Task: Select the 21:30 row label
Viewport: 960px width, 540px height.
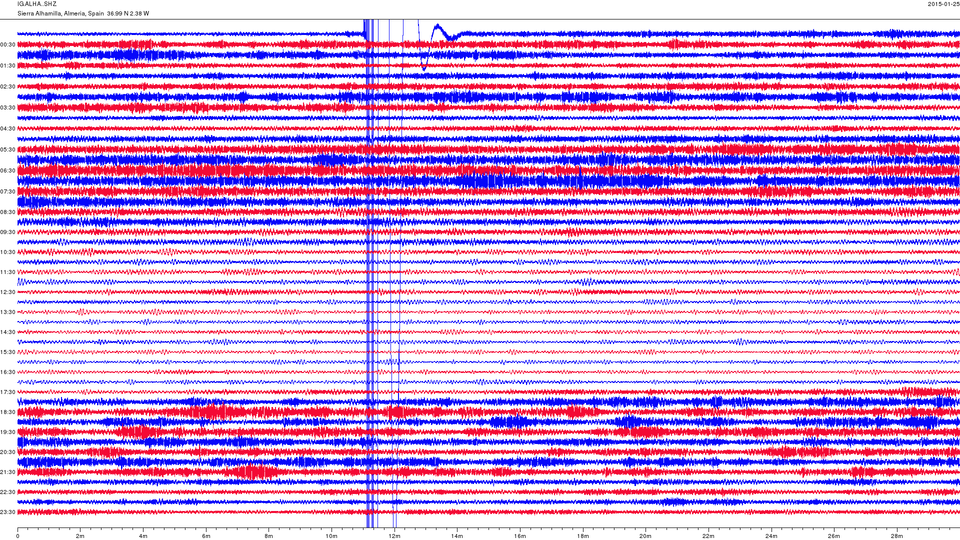Action: 8,473
